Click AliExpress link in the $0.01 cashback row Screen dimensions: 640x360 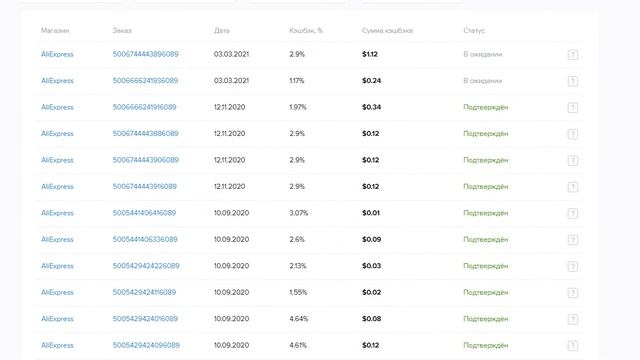tap(57, 213)
